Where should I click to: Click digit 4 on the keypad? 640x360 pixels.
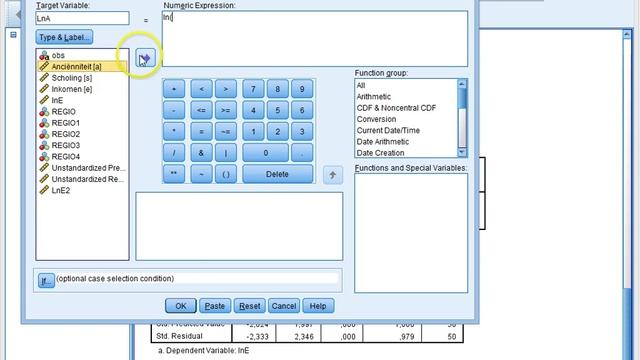coord(253,110)
